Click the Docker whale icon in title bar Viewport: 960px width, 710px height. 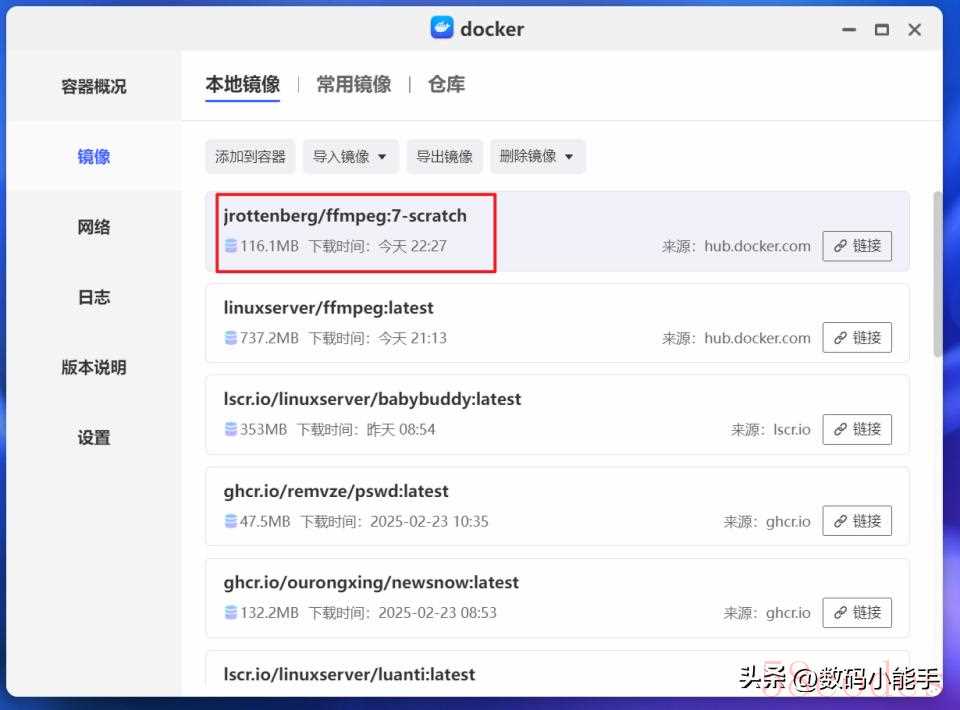pos(442,28)
